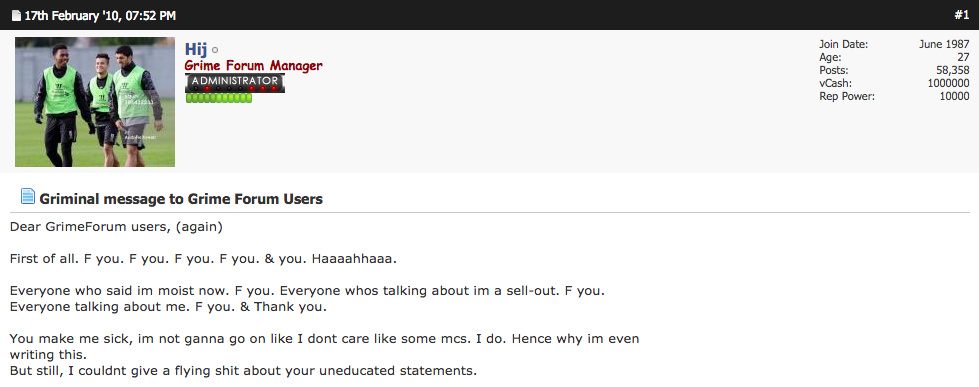979x387 pixels.
Task: Click the post status icon beside the date
Action: (x=16, y=16)
